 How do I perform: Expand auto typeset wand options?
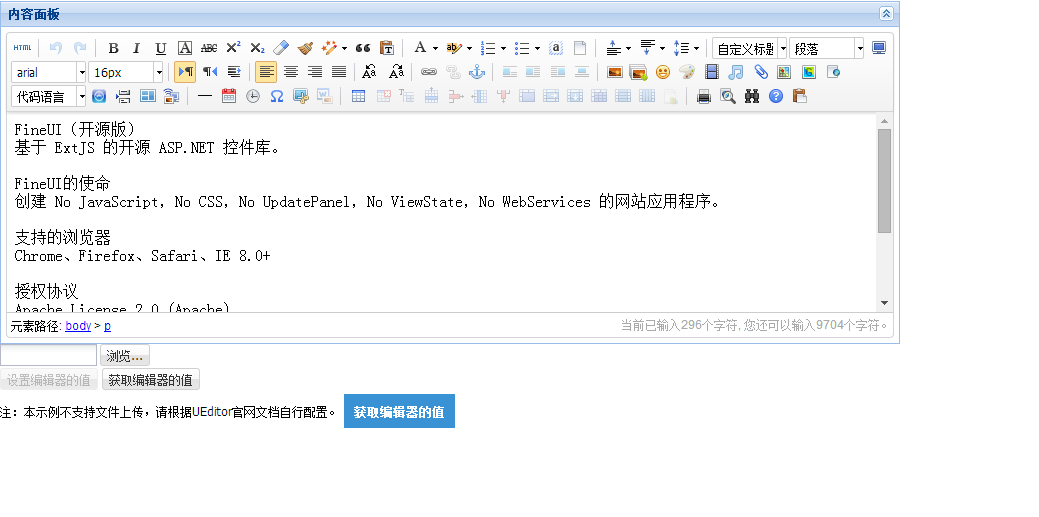(x=344, y=48)
